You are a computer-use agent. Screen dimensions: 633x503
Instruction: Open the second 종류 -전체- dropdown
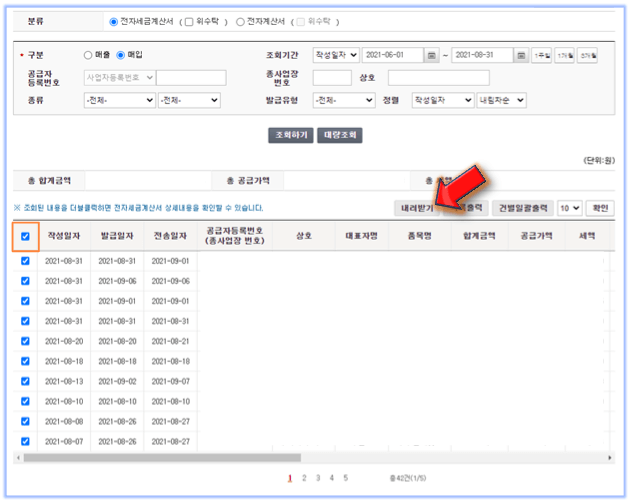pos(189,100)
